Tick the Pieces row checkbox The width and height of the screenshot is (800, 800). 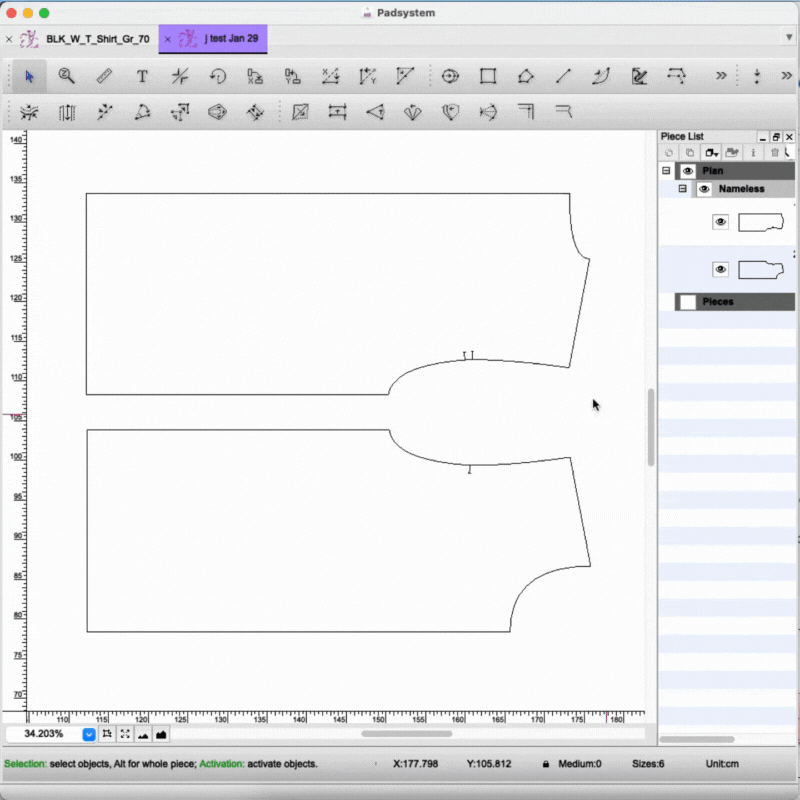tap(688, 302)
